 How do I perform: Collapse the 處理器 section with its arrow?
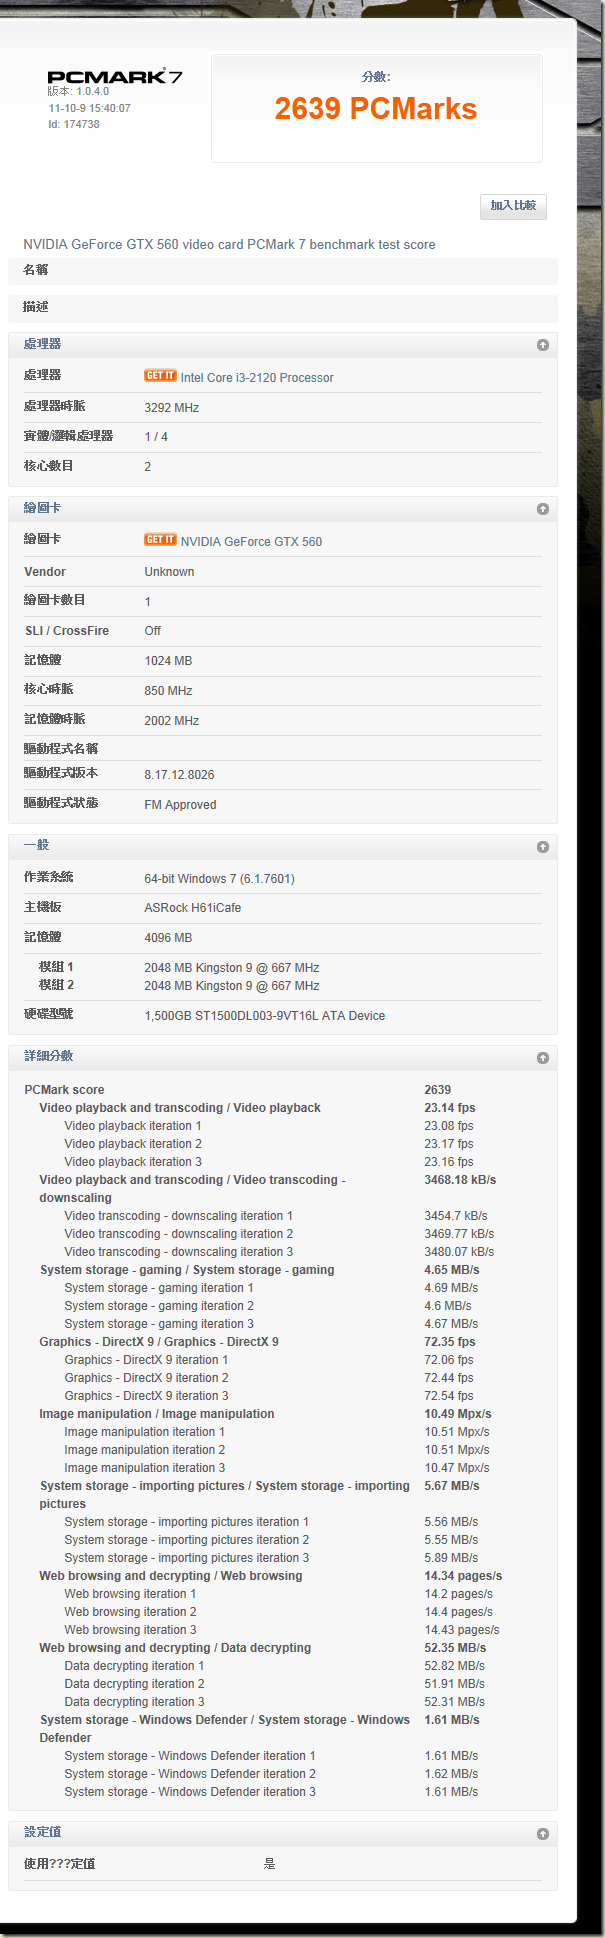543,345
